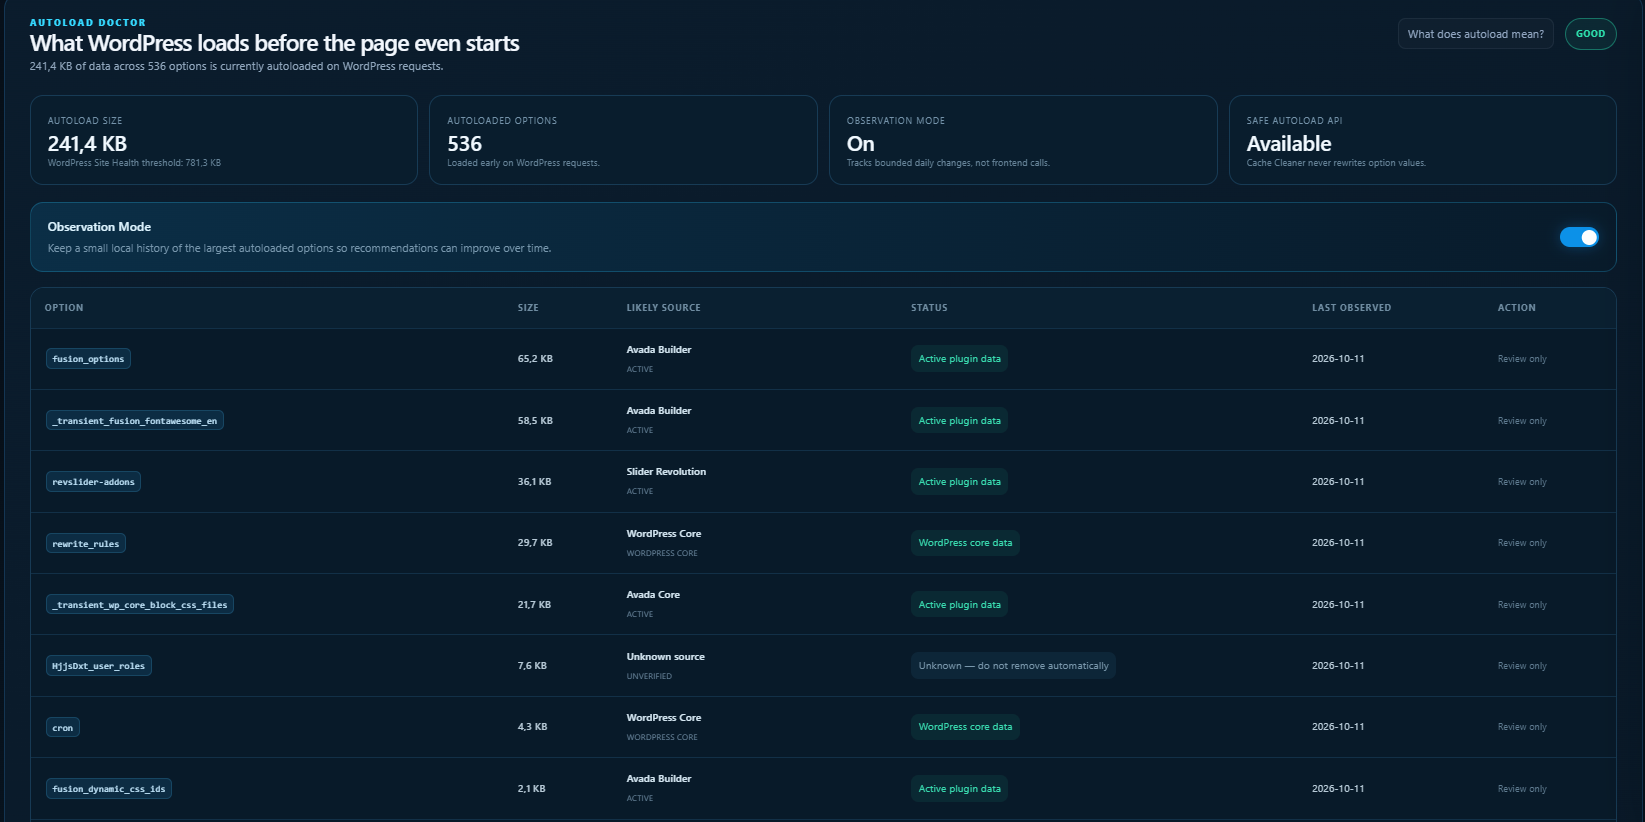Click the "Active plugin data" status for fusion_options
Viewport: 1645px width, 822px height.
point(959,359)
